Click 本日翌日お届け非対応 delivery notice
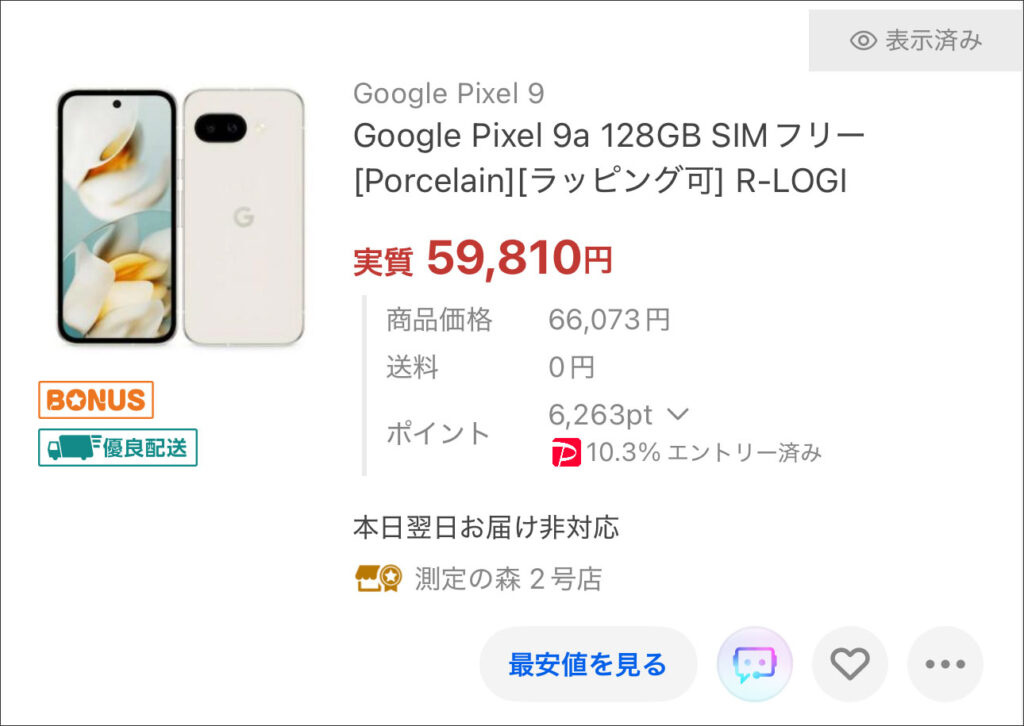The width and height of the screenshot is (1024, 726). tap(486, 528)
